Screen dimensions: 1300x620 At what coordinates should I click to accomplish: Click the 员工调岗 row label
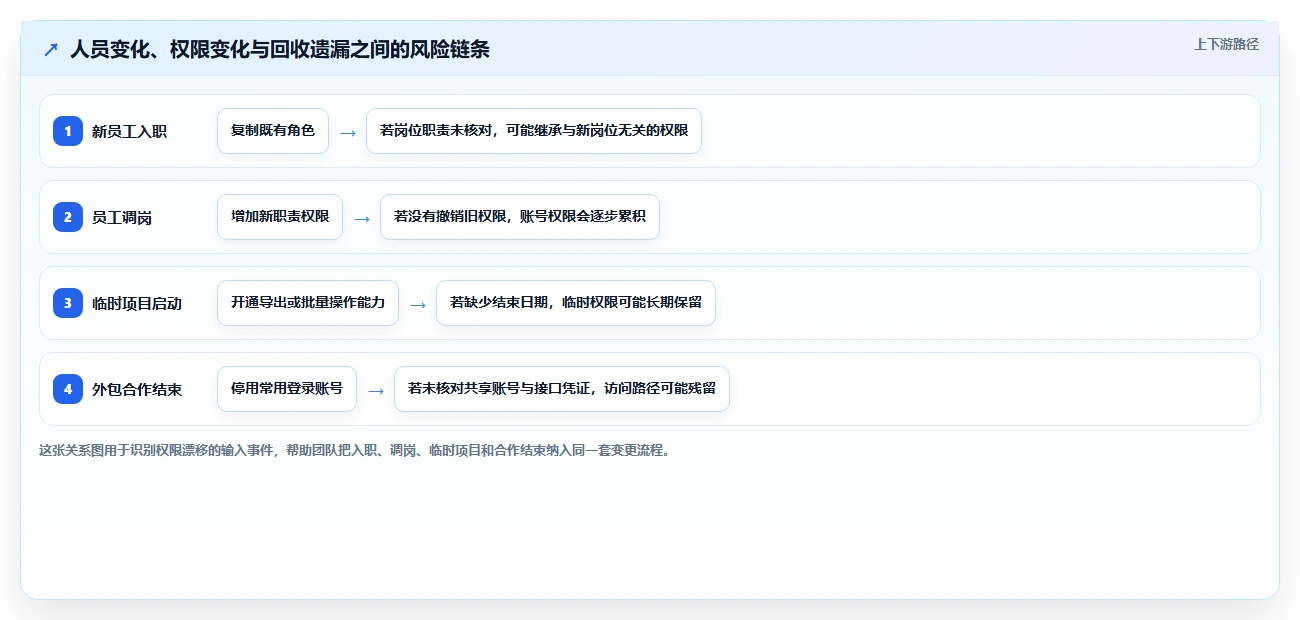[122, 217]
